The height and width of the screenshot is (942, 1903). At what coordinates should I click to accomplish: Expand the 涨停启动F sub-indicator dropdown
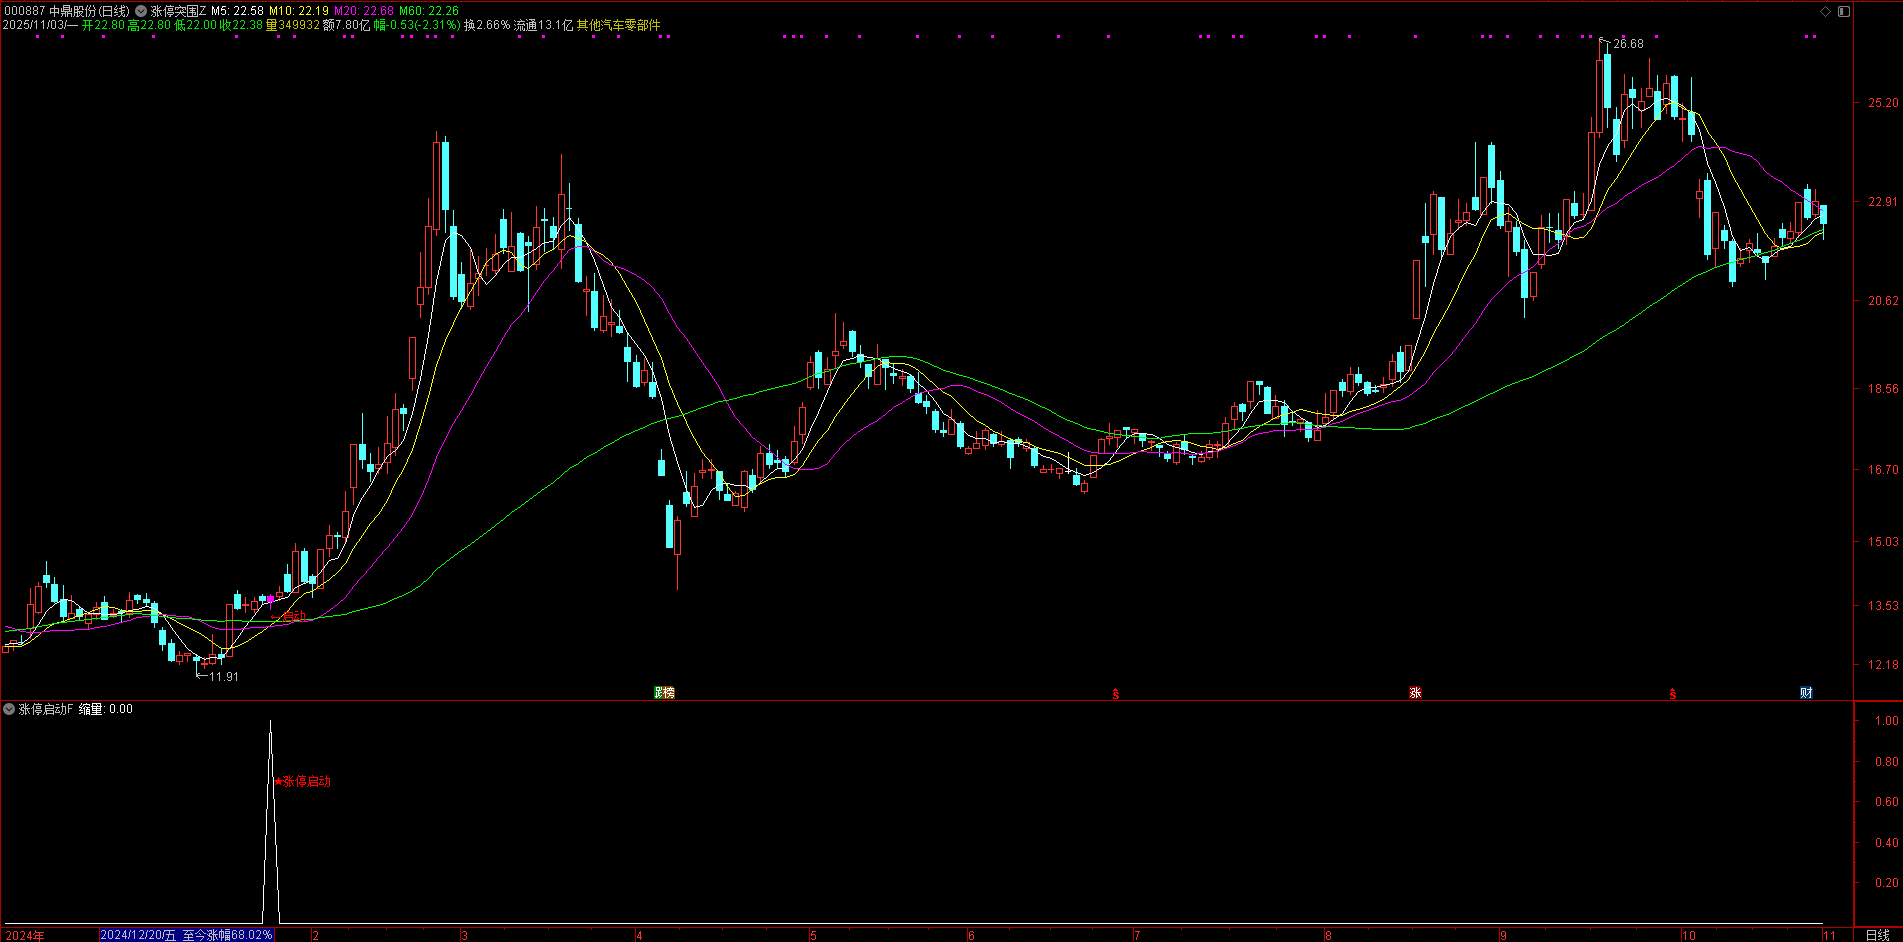(9, 709)
